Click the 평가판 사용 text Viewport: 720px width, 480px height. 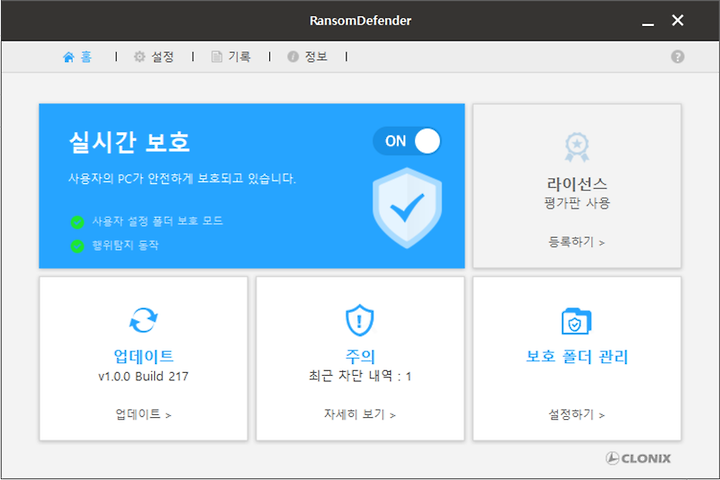(577, 203)
